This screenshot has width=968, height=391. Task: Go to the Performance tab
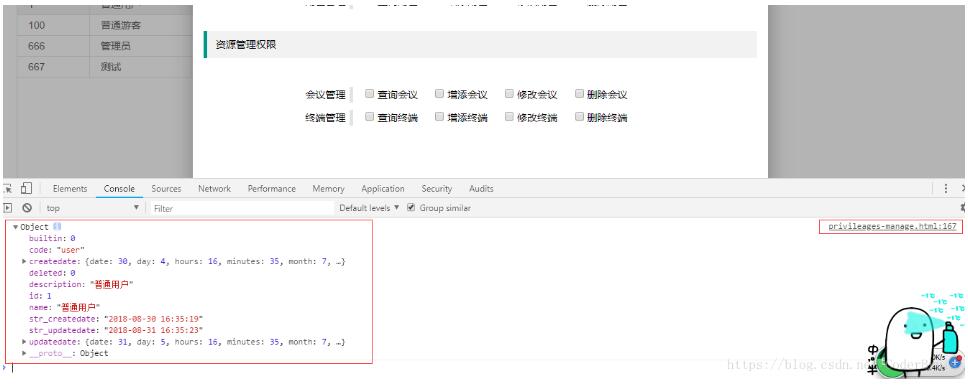[272, 189]
